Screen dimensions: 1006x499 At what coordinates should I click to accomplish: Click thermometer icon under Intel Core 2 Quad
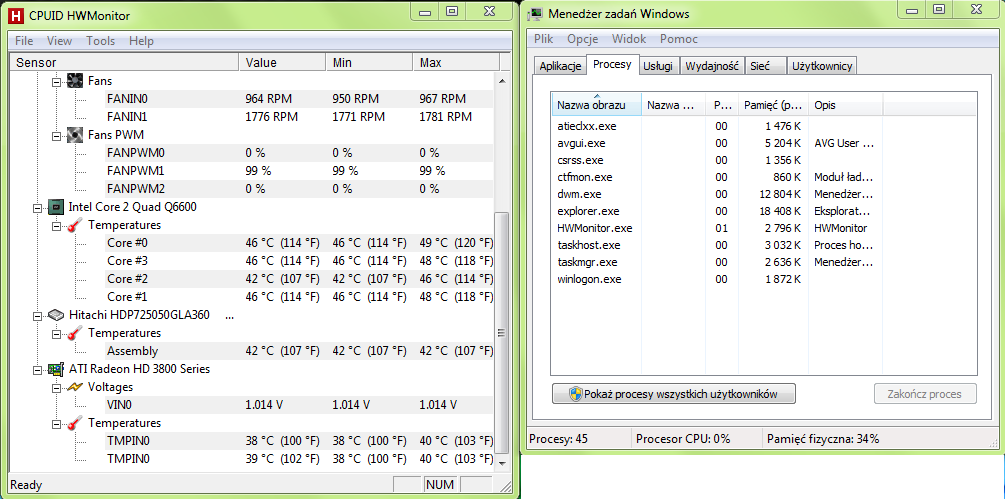click(74, 225)
